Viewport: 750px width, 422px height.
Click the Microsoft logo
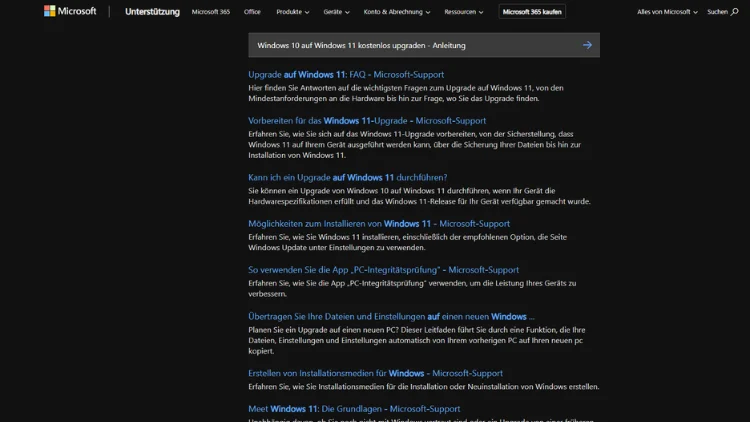[70, 11]
